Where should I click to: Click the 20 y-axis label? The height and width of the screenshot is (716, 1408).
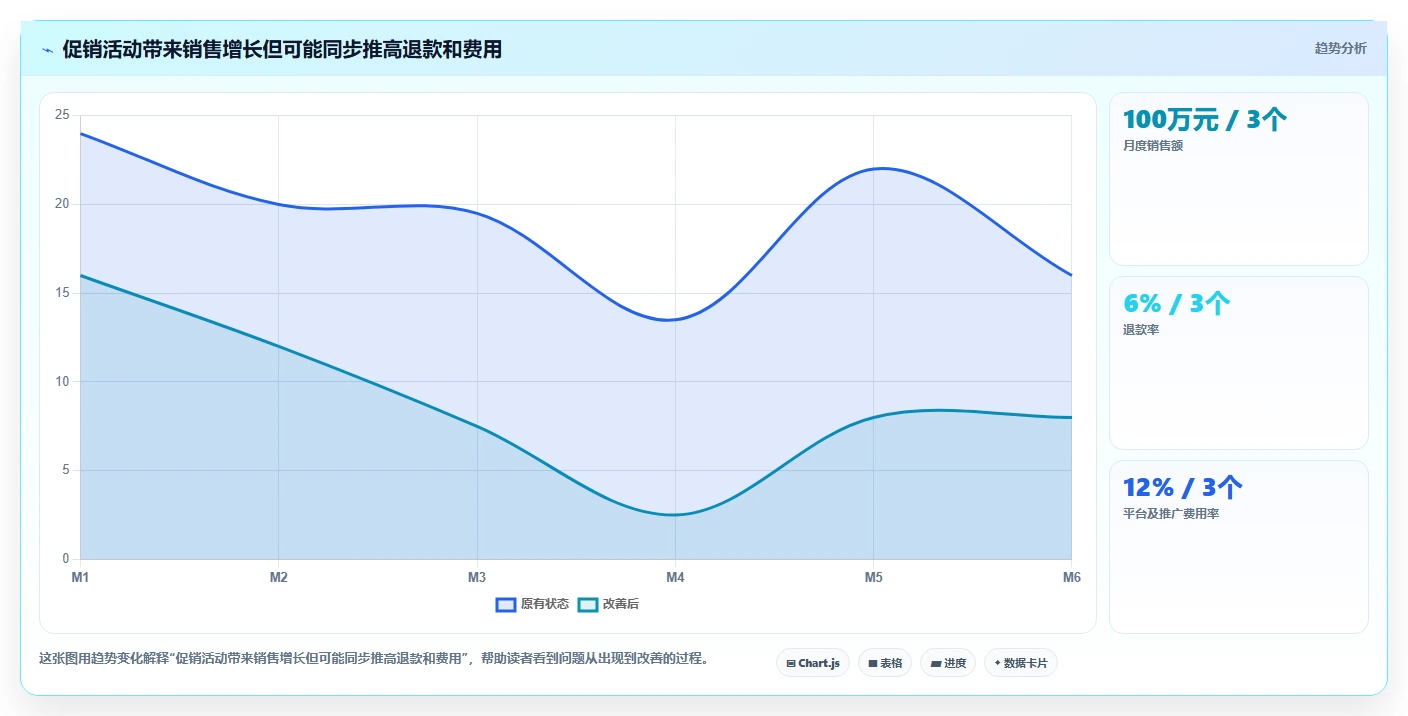click(x=62, y=204)
